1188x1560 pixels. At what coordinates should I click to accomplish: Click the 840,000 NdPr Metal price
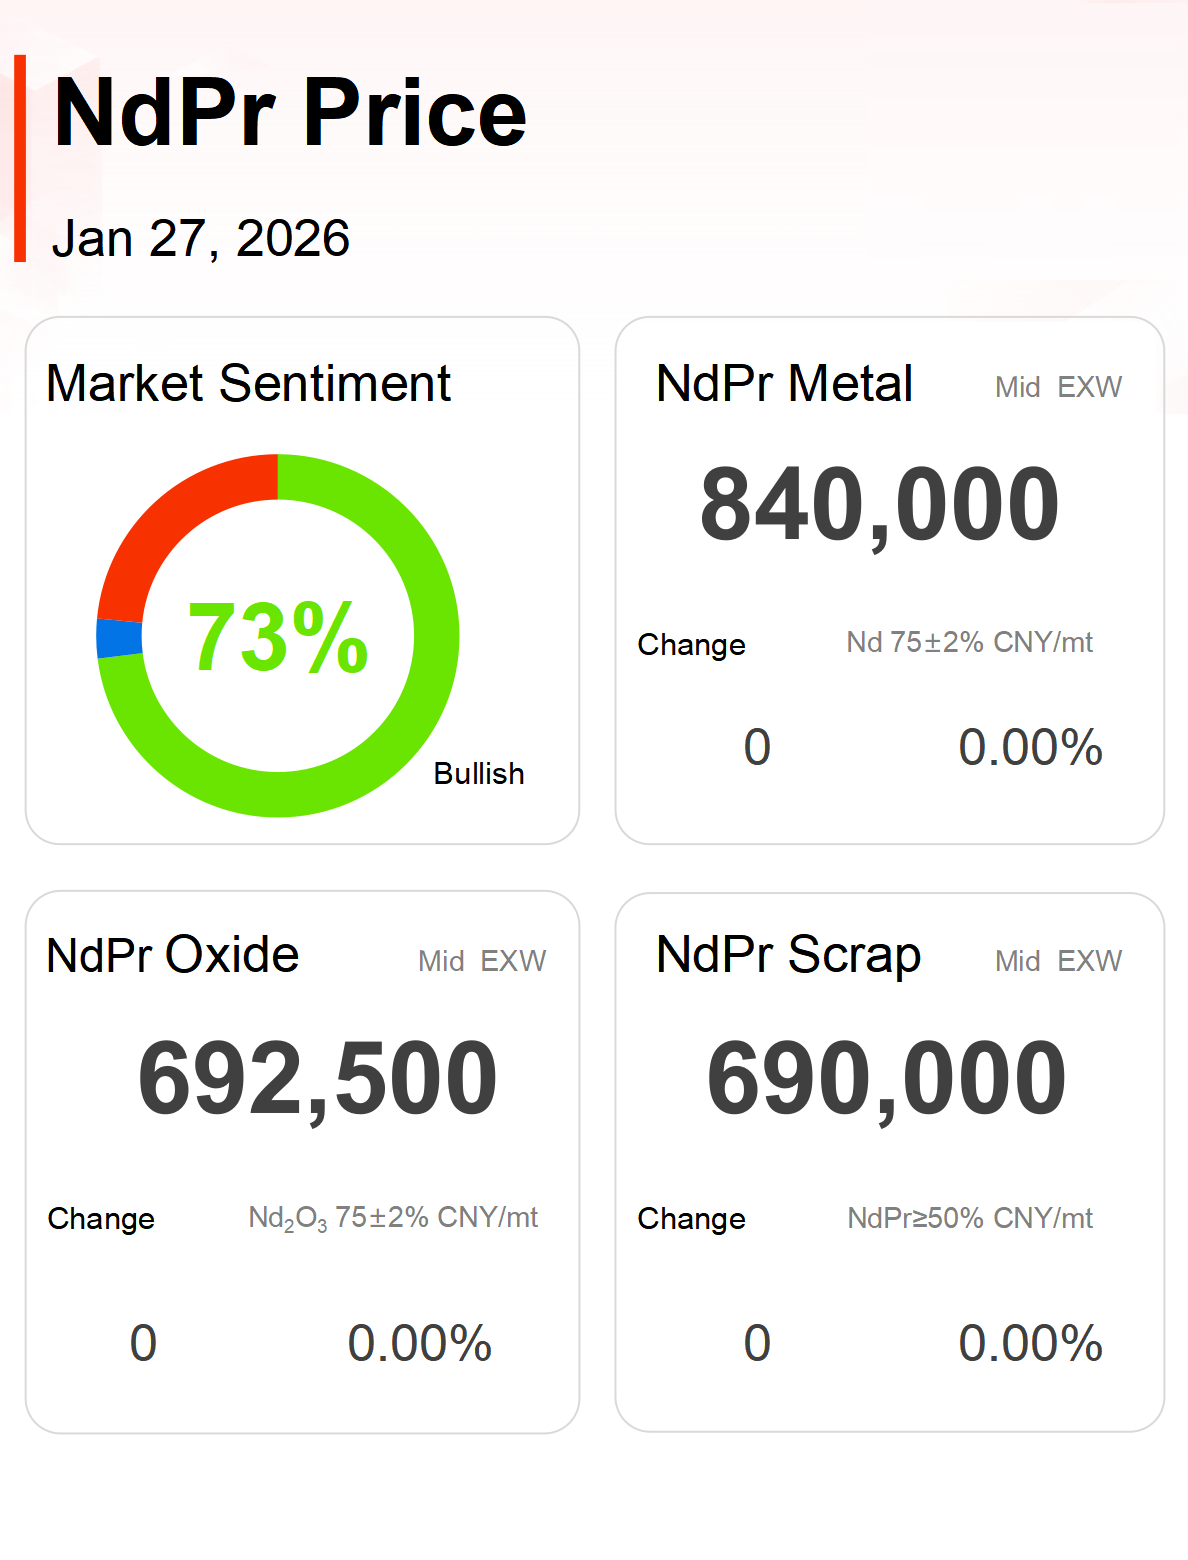(879, 505)
